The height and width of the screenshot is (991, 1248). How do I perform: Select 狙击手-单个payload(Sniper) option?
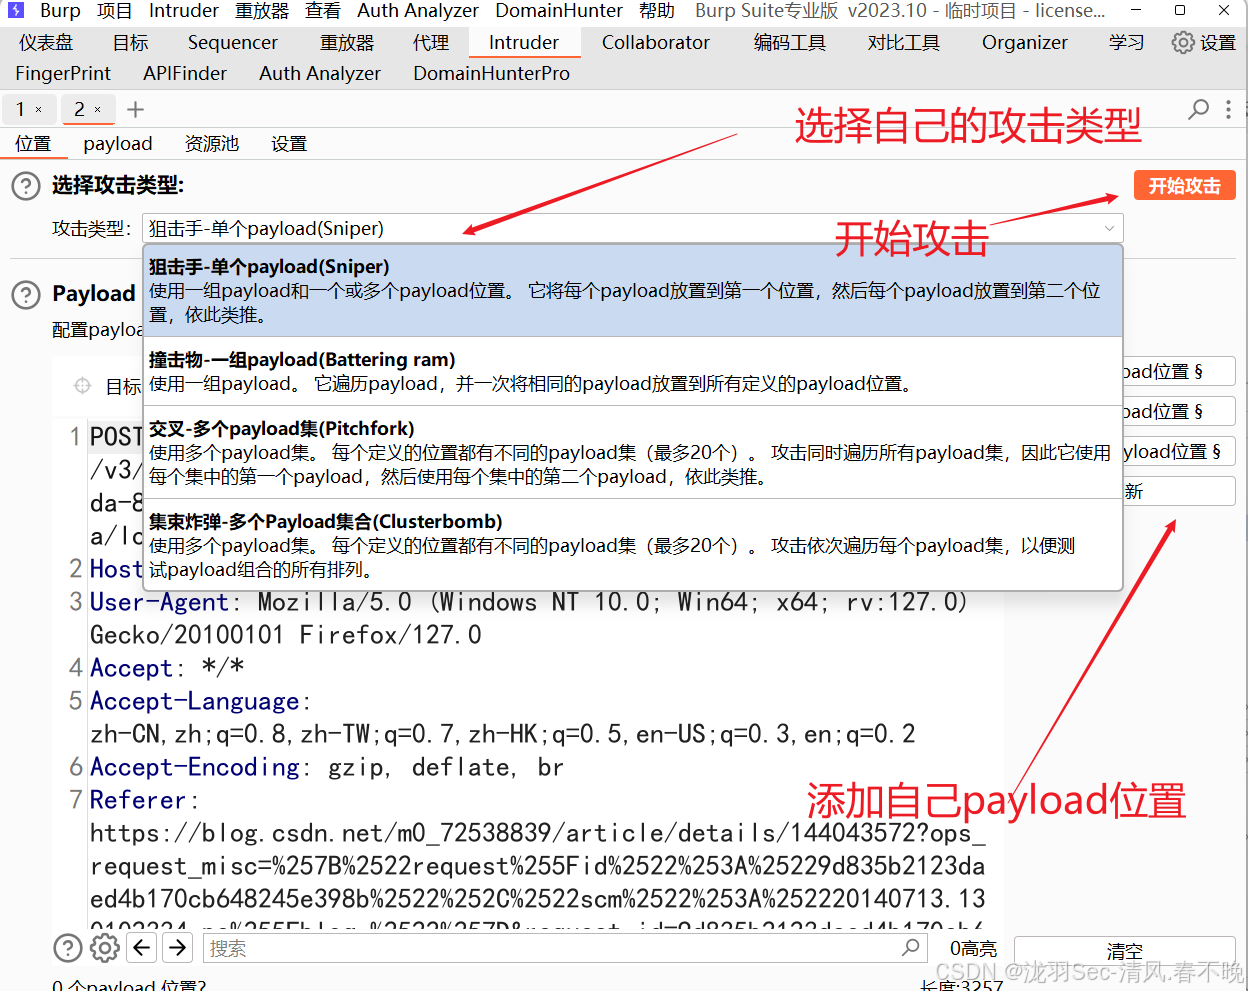633,291
